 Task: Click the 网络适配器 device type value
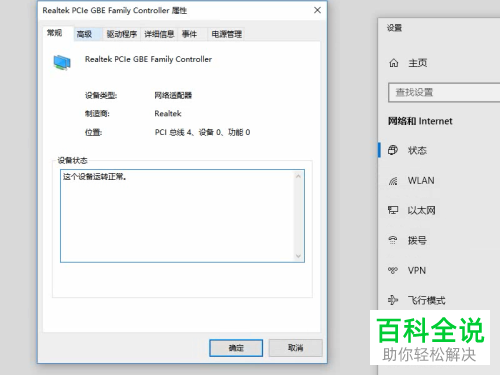click(173, 95)
